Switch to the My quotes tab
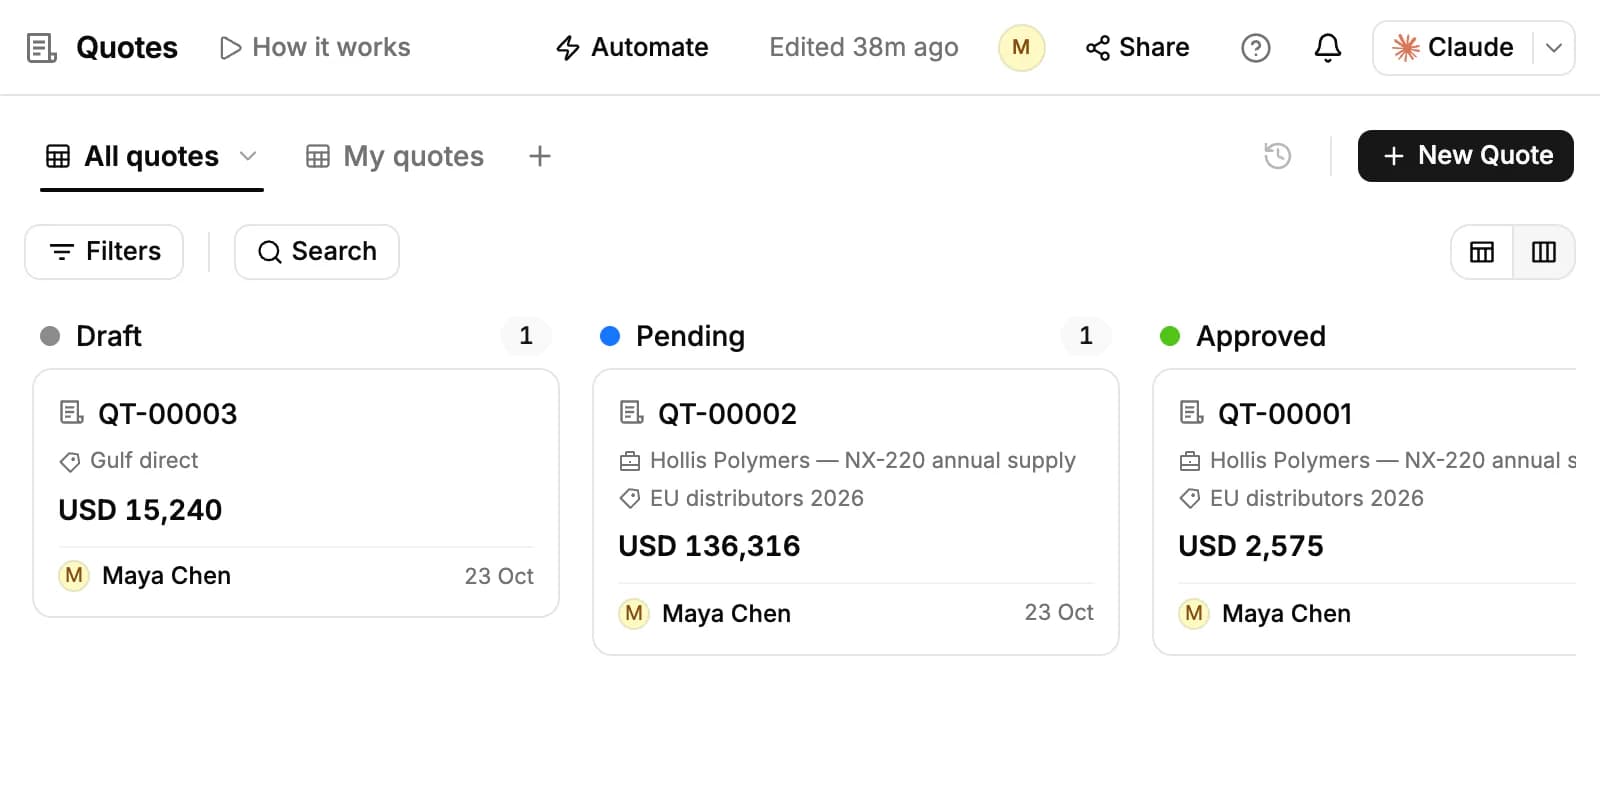Image resolution: width=1600 pixels, height=800 pixels. pyautogui.click(x=394, y=156)
